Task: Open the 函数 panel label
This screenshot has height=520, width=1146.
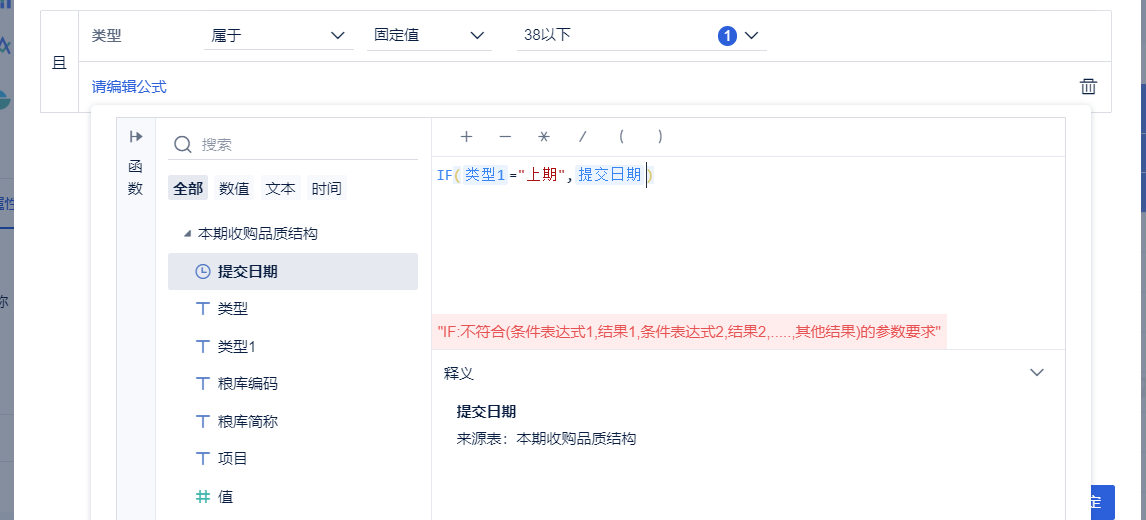Action: (x=136, y=178)
